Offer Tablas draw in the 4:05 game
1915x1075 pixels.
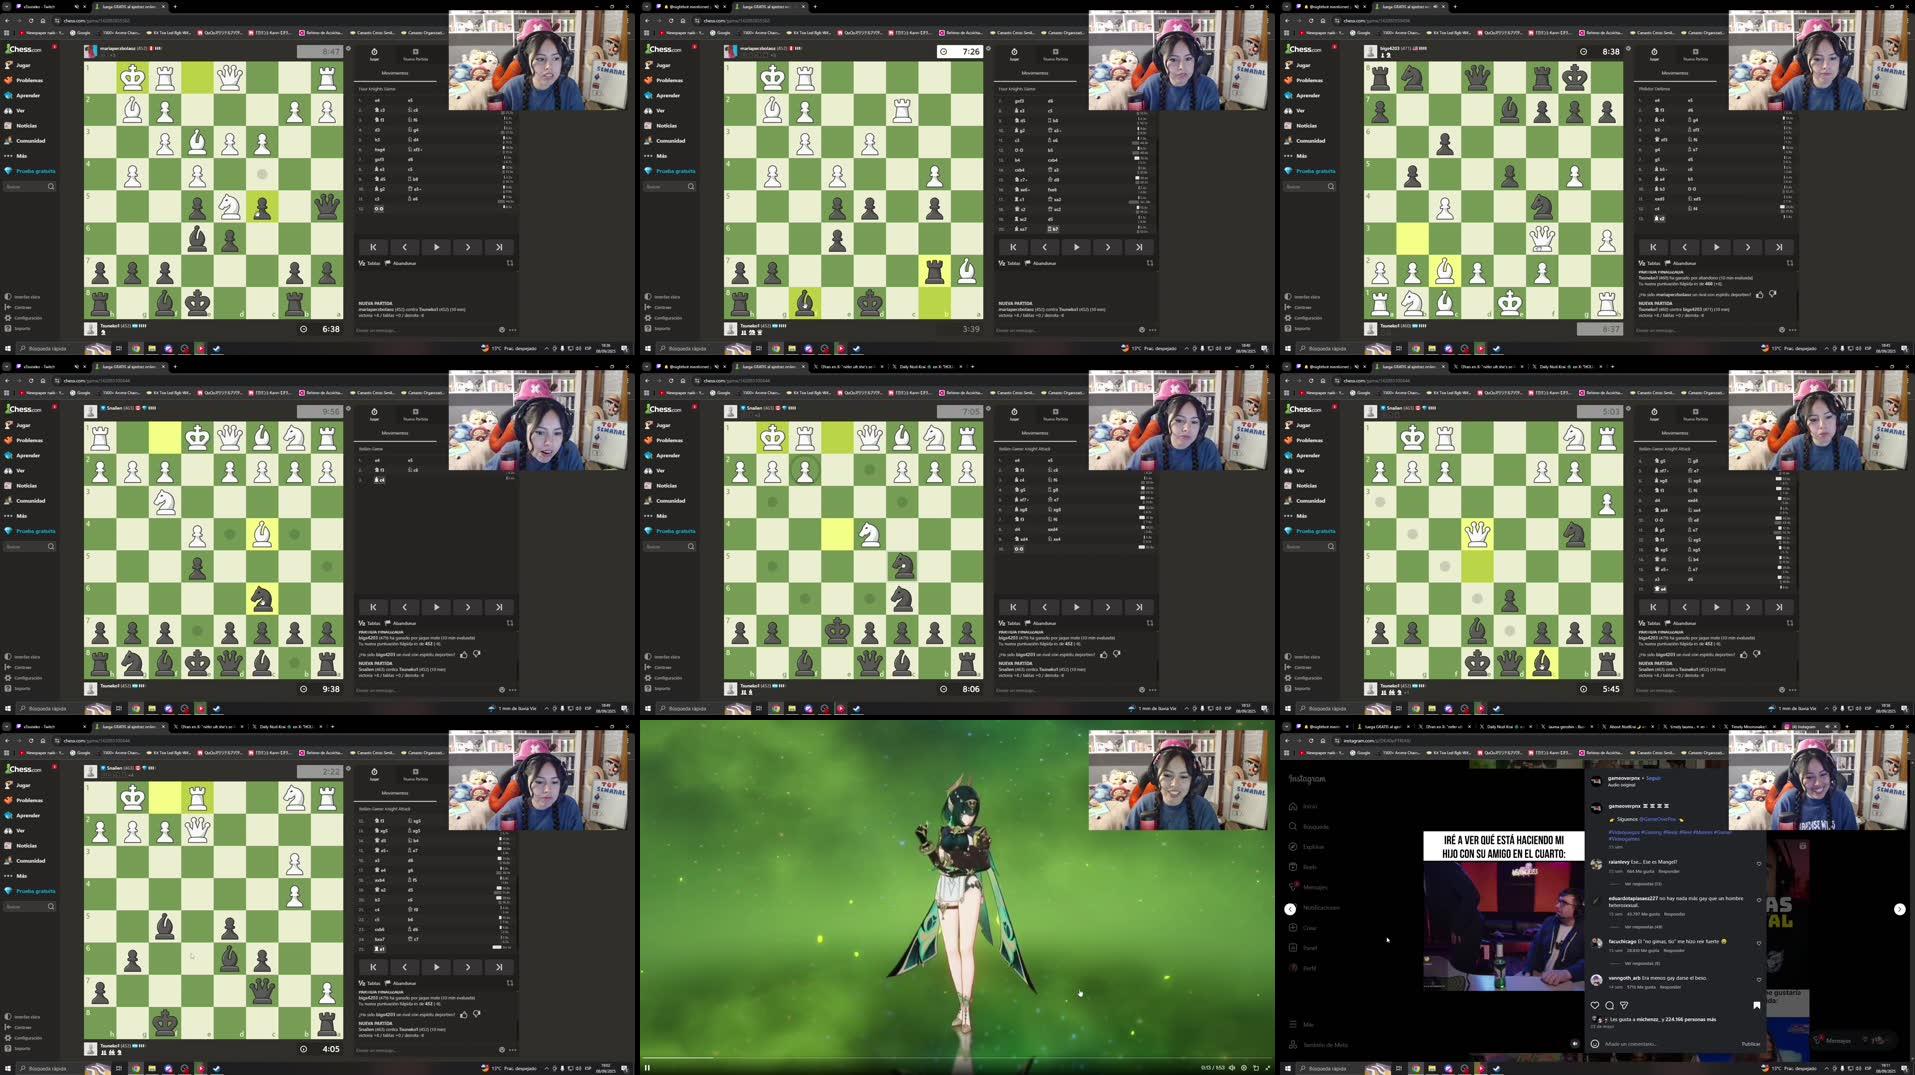(370, 983)
